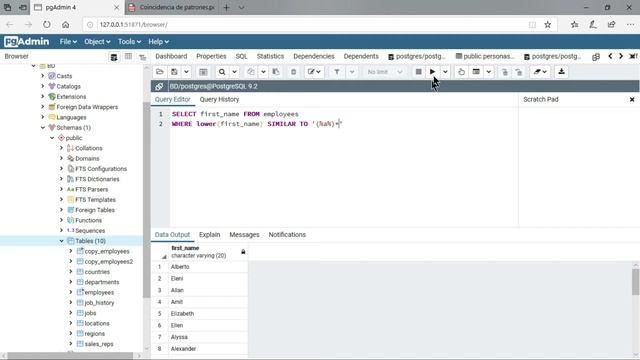Open Filter options dropdown arrow

tap(352, 72)
